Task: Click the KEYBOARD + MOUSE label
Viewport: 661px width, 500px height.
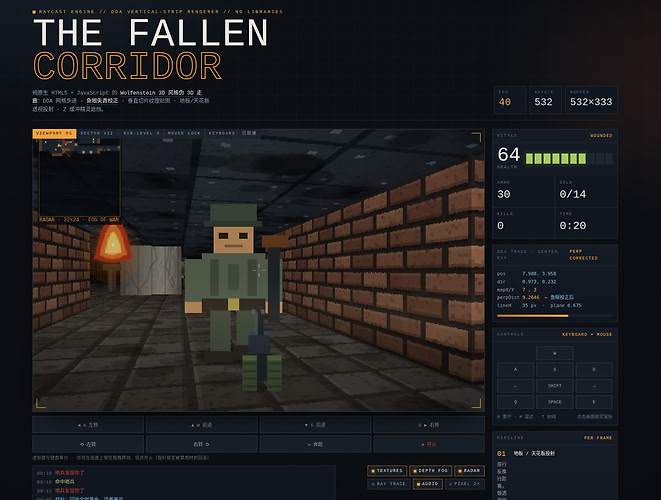Action: [587, 334]
